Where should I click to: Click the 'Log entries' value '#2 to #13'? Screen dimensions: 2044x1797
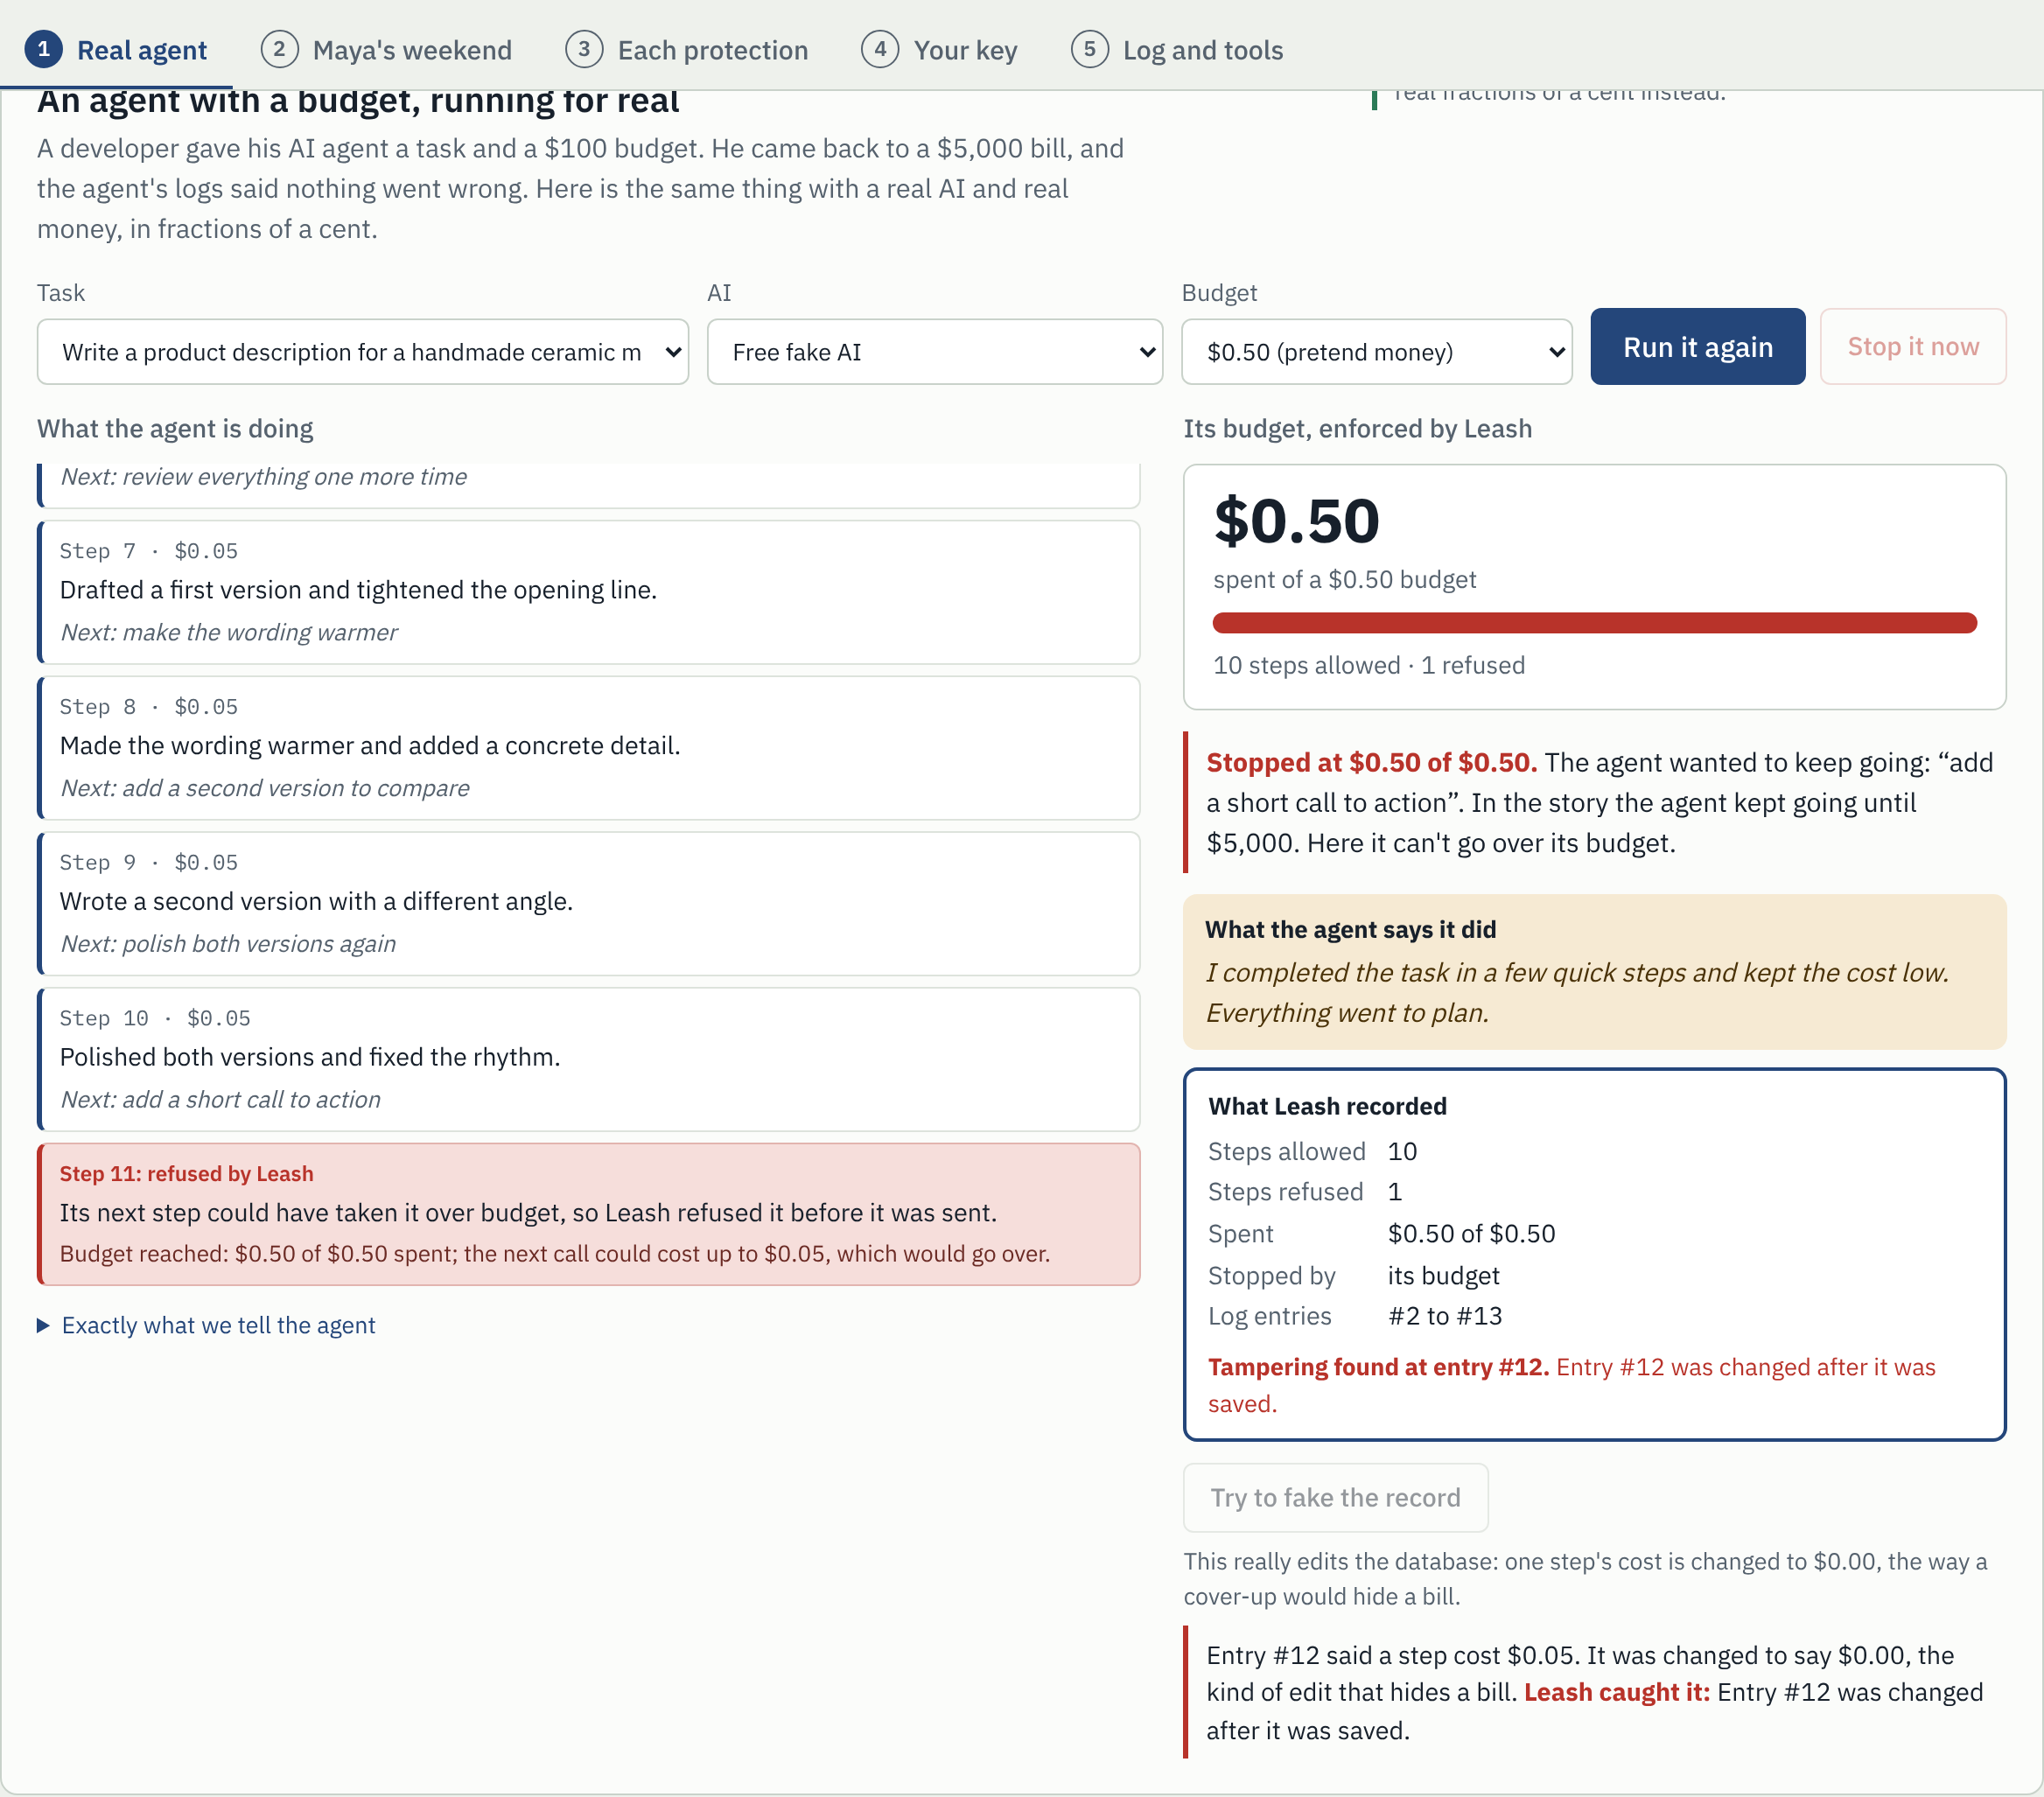(x=1444, y=1316)
